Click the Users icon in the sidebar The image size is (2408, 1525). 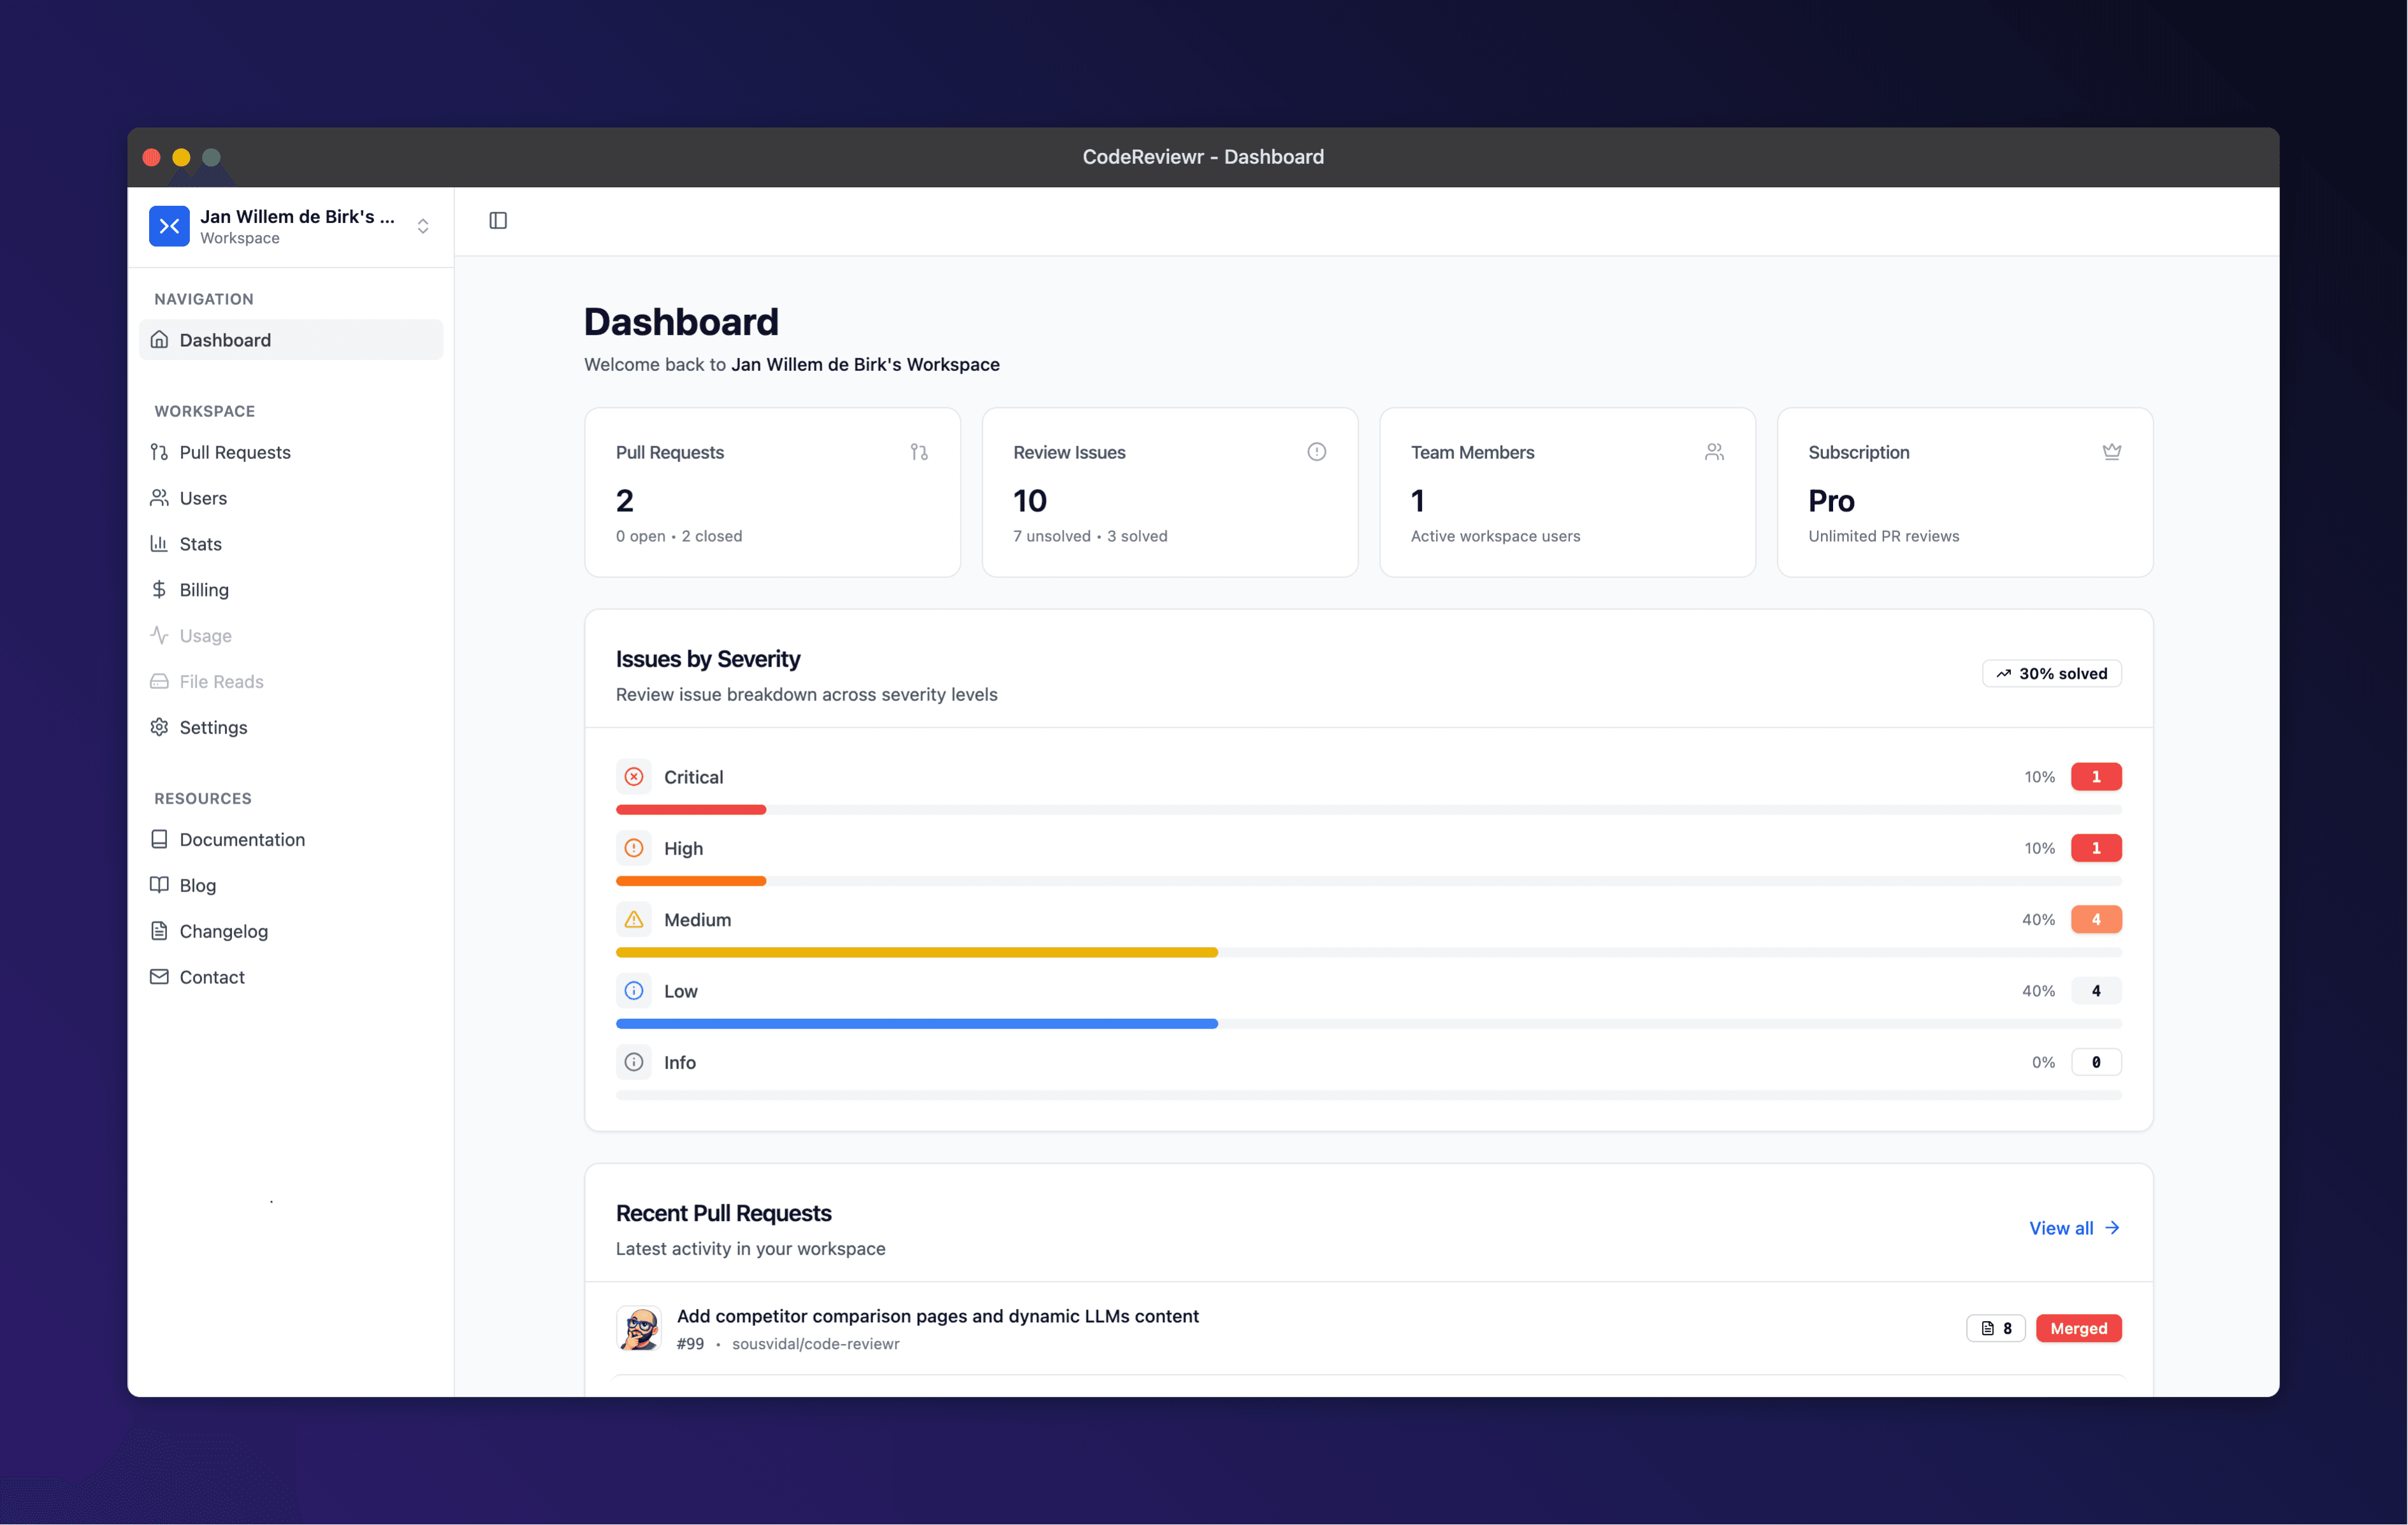[160, 497]
